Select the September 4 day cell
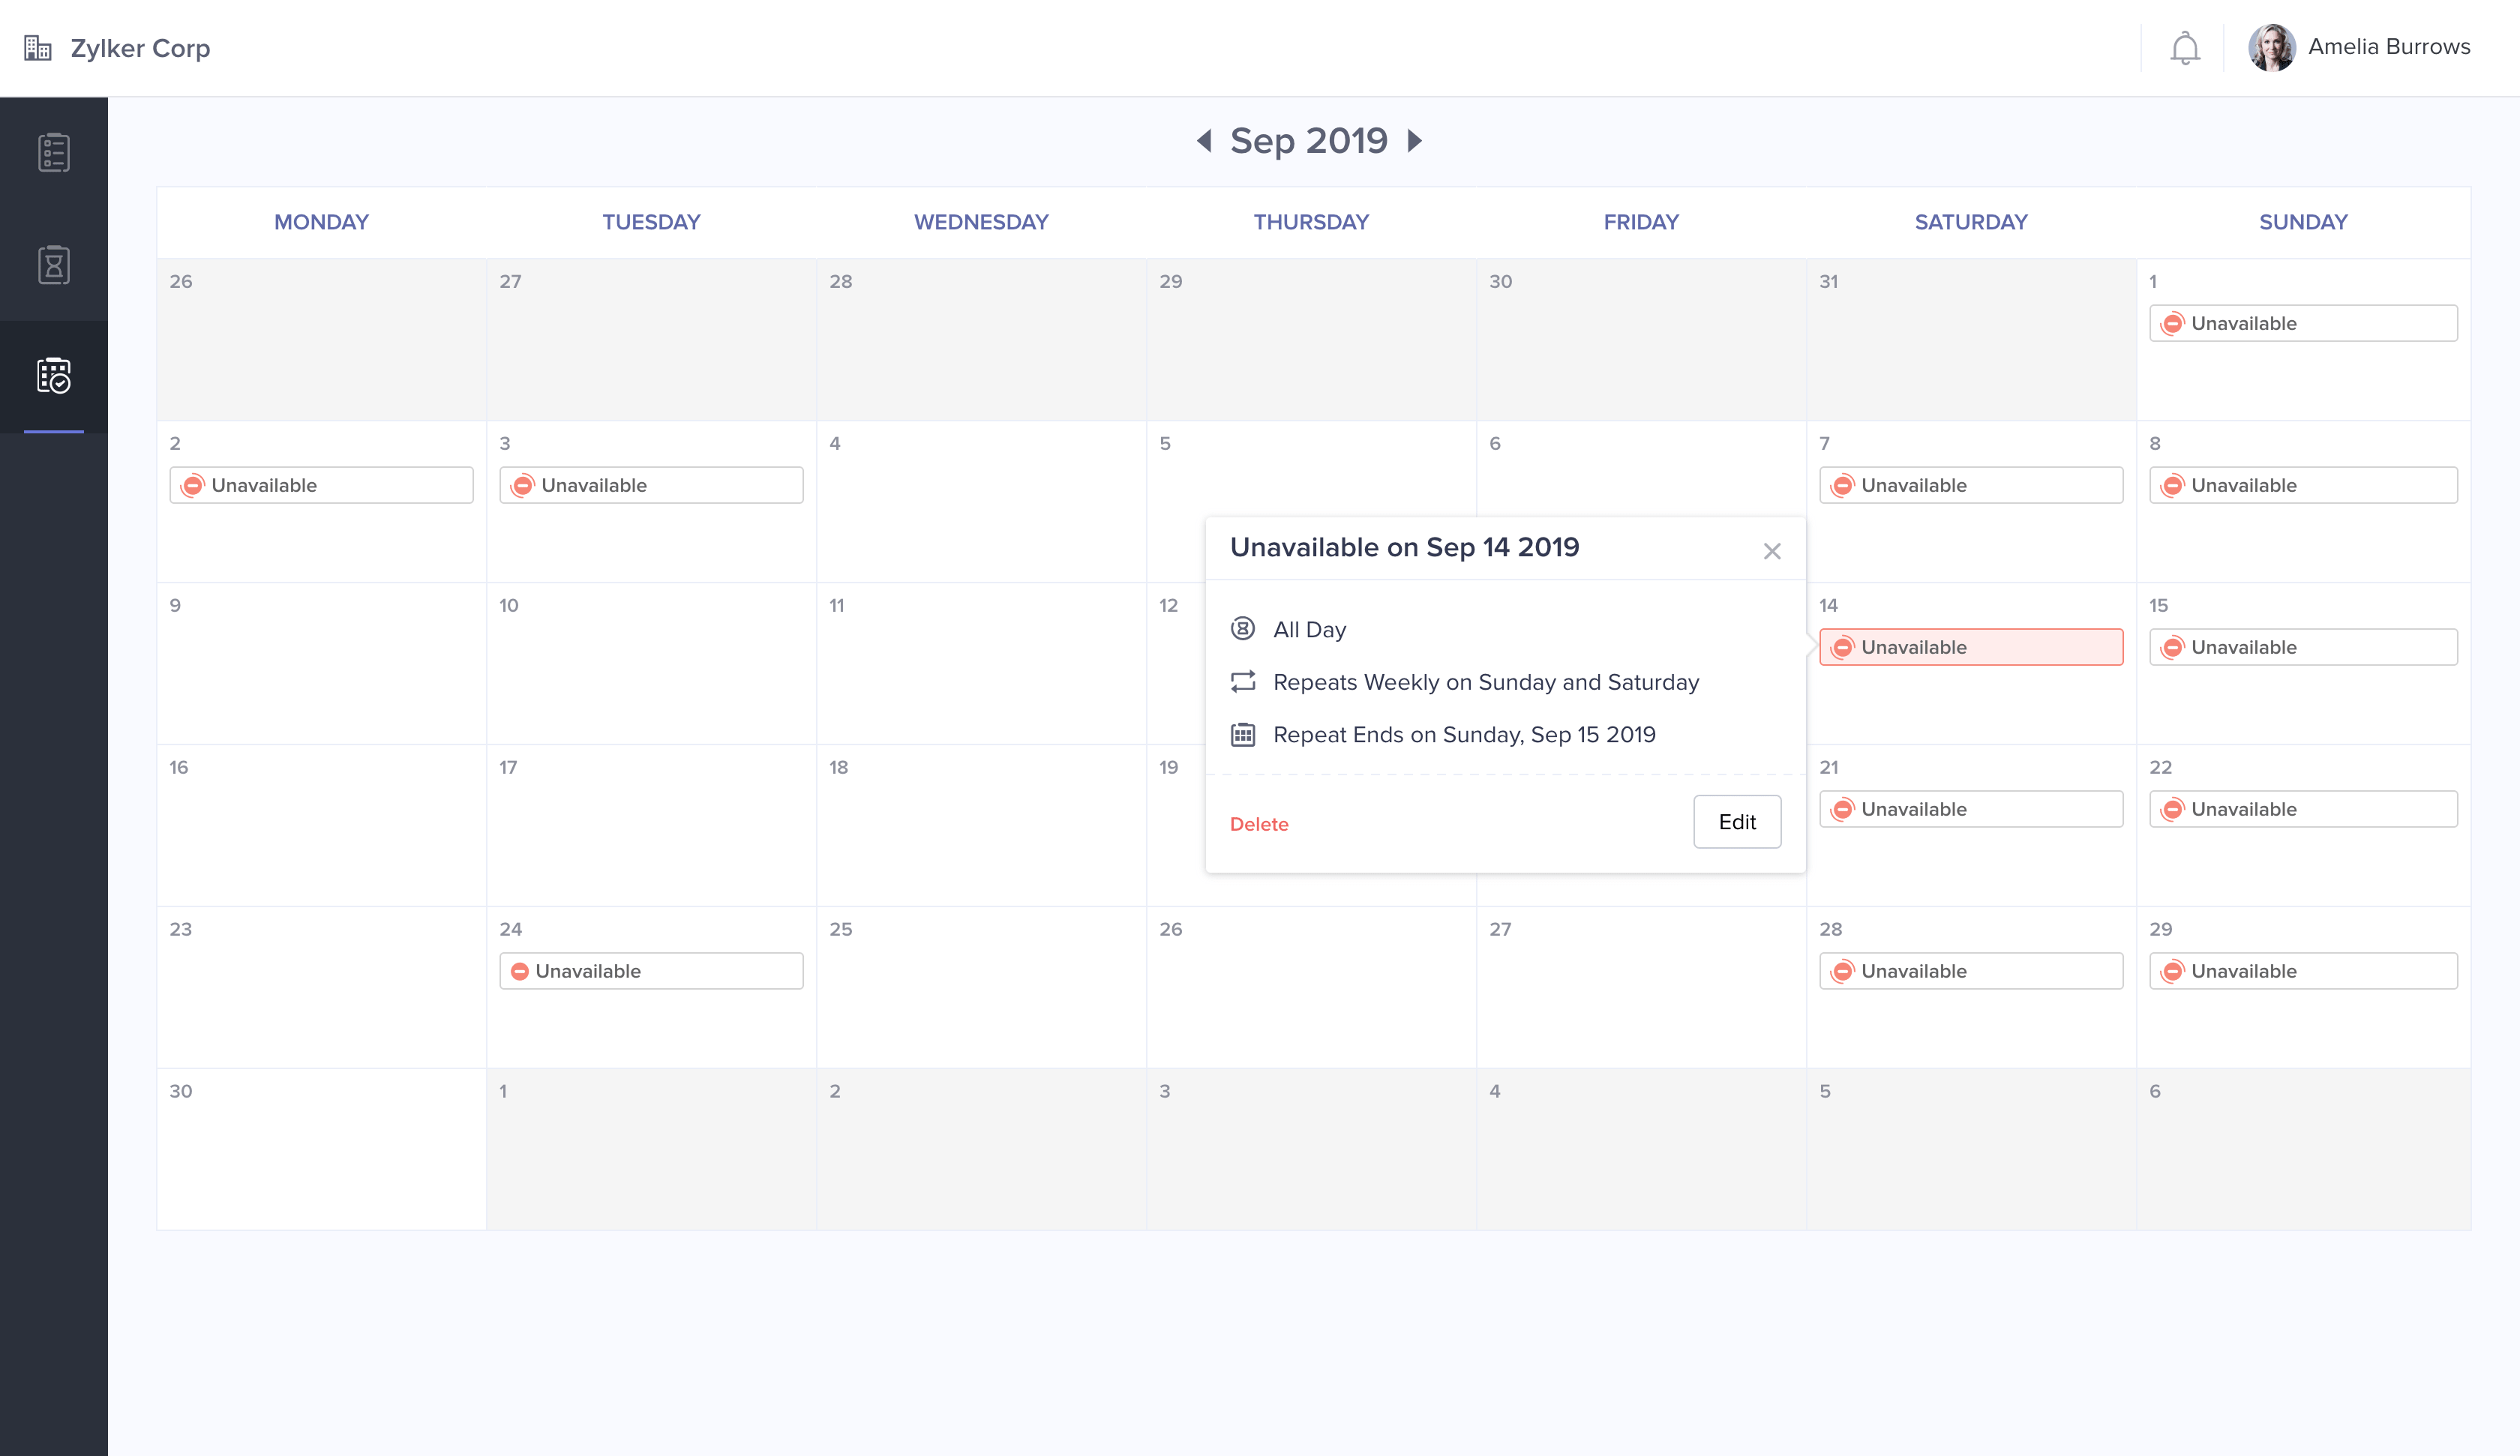Viewport: 2520px width, 1456px height. tap(981, 502)
